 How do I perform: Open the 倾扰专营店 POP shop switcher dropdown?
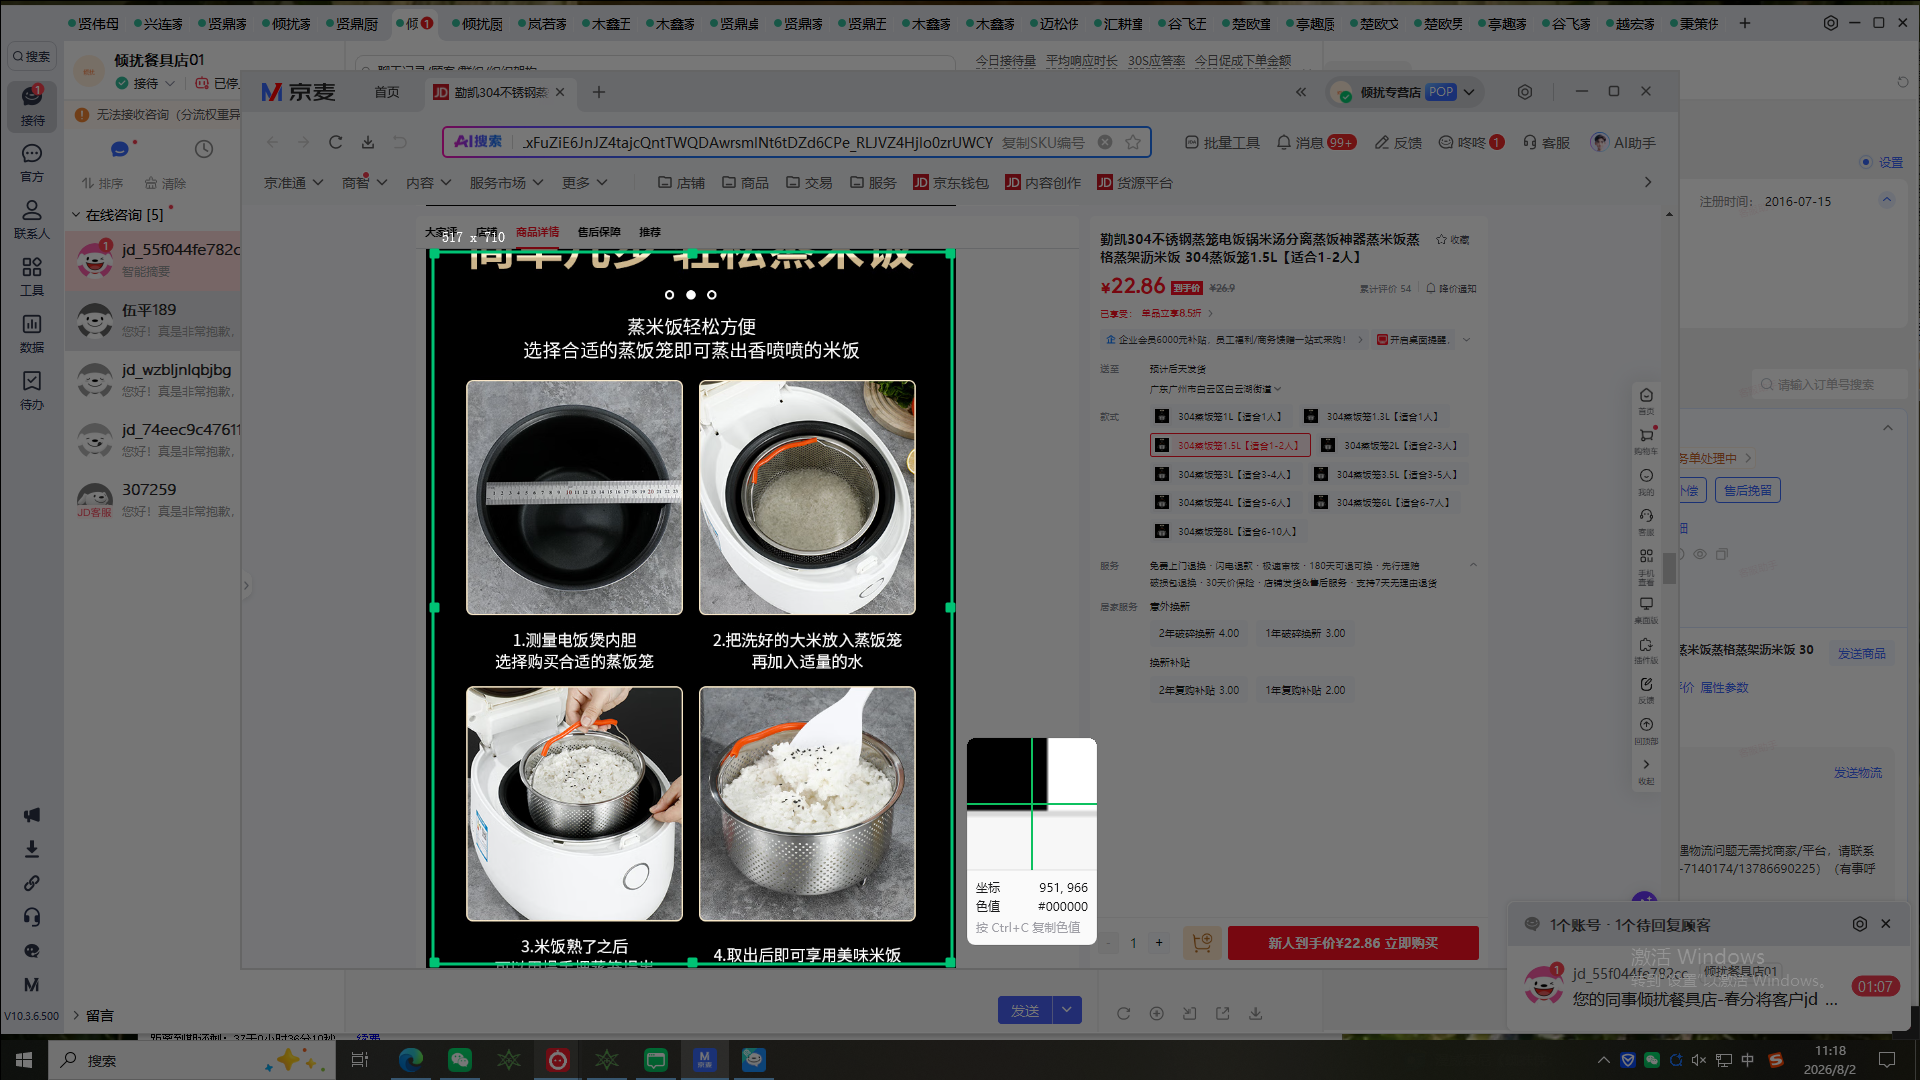[1406, 92]
